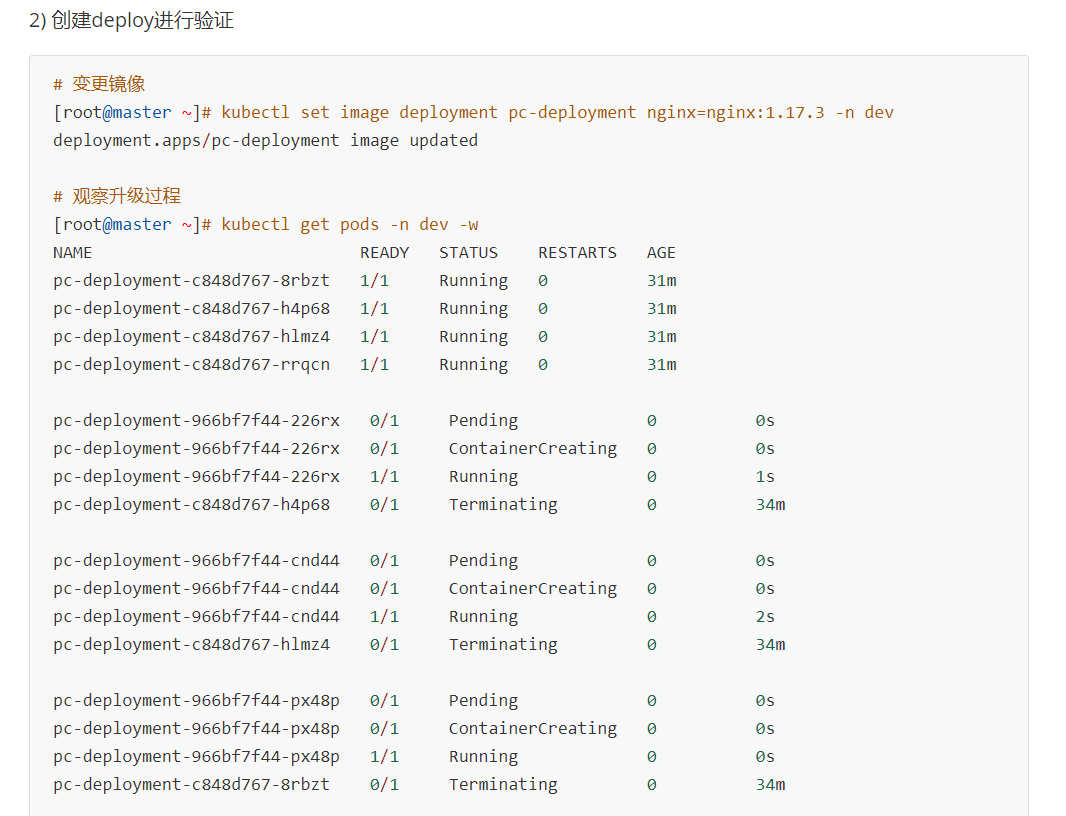Viewport: 1066px width, 816px height.
Task: Click the comment "# 变更镜像"
Action: [99, 84]
